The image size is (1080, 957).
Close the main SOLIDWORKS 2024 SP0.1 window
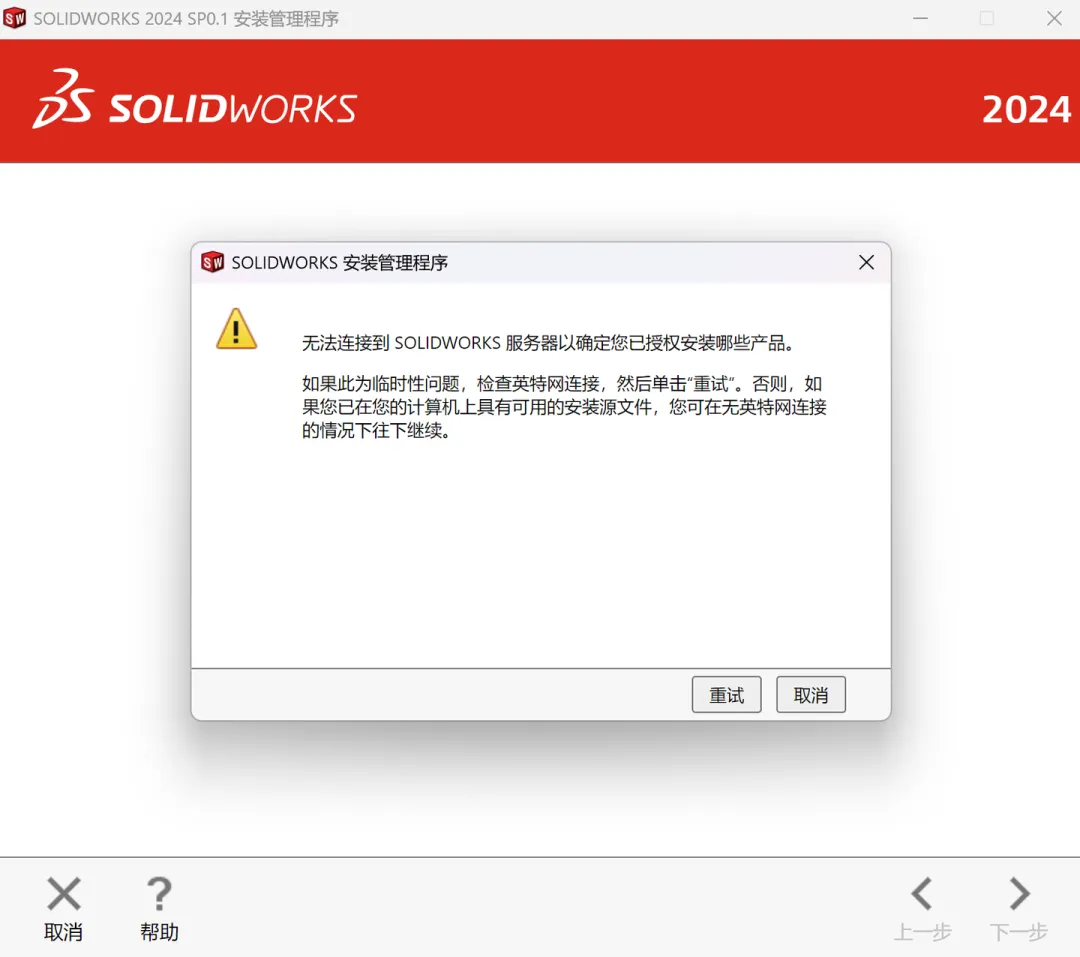tap(1054, 19)
